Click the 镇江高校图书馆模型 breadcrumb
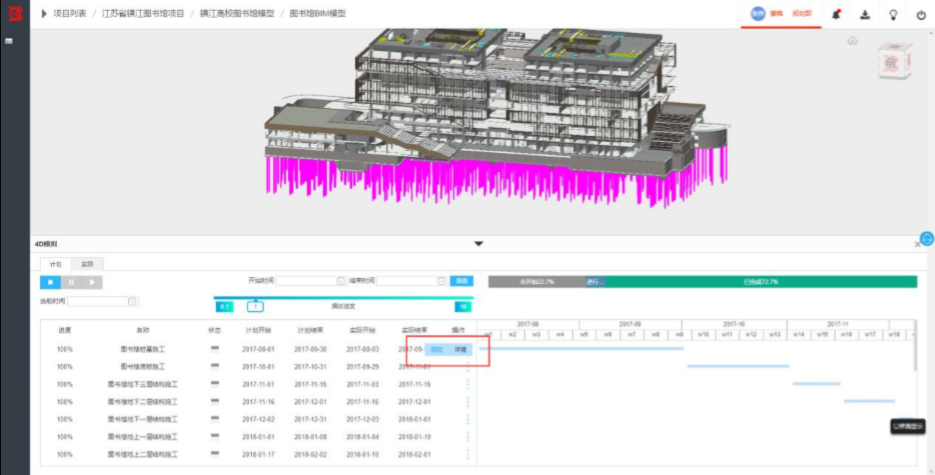This screenshot has height=475, width=935. point(237,14)
